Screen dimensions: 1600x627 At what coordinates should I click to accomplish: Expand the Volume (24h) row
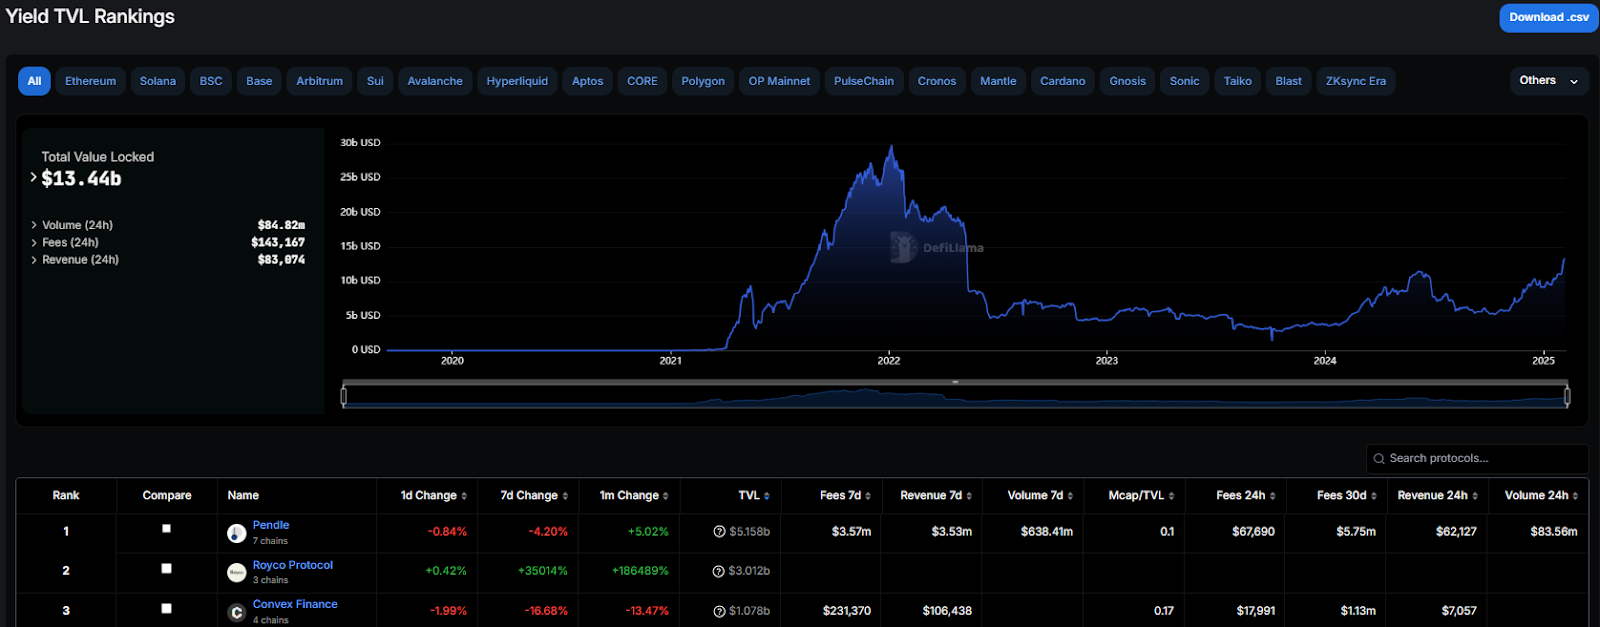click(34, 226)
